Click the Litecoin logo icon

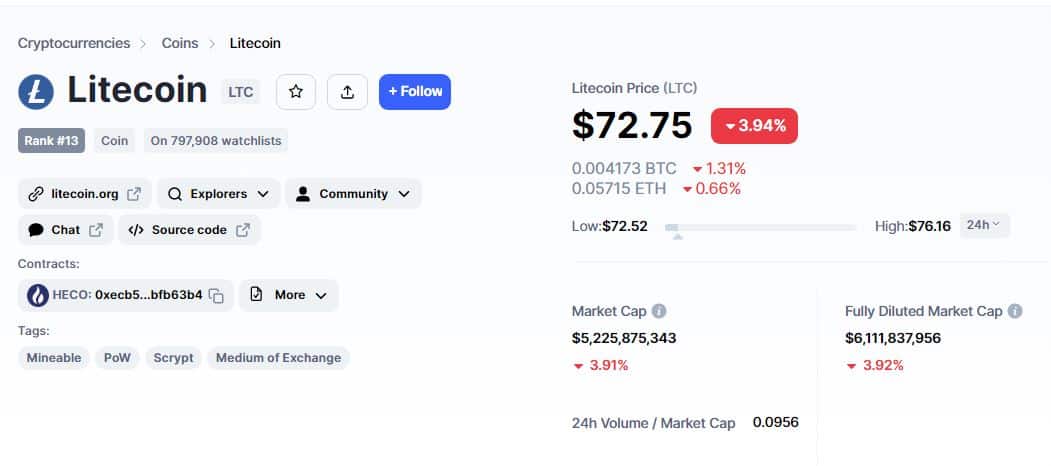tap(36, 92)
